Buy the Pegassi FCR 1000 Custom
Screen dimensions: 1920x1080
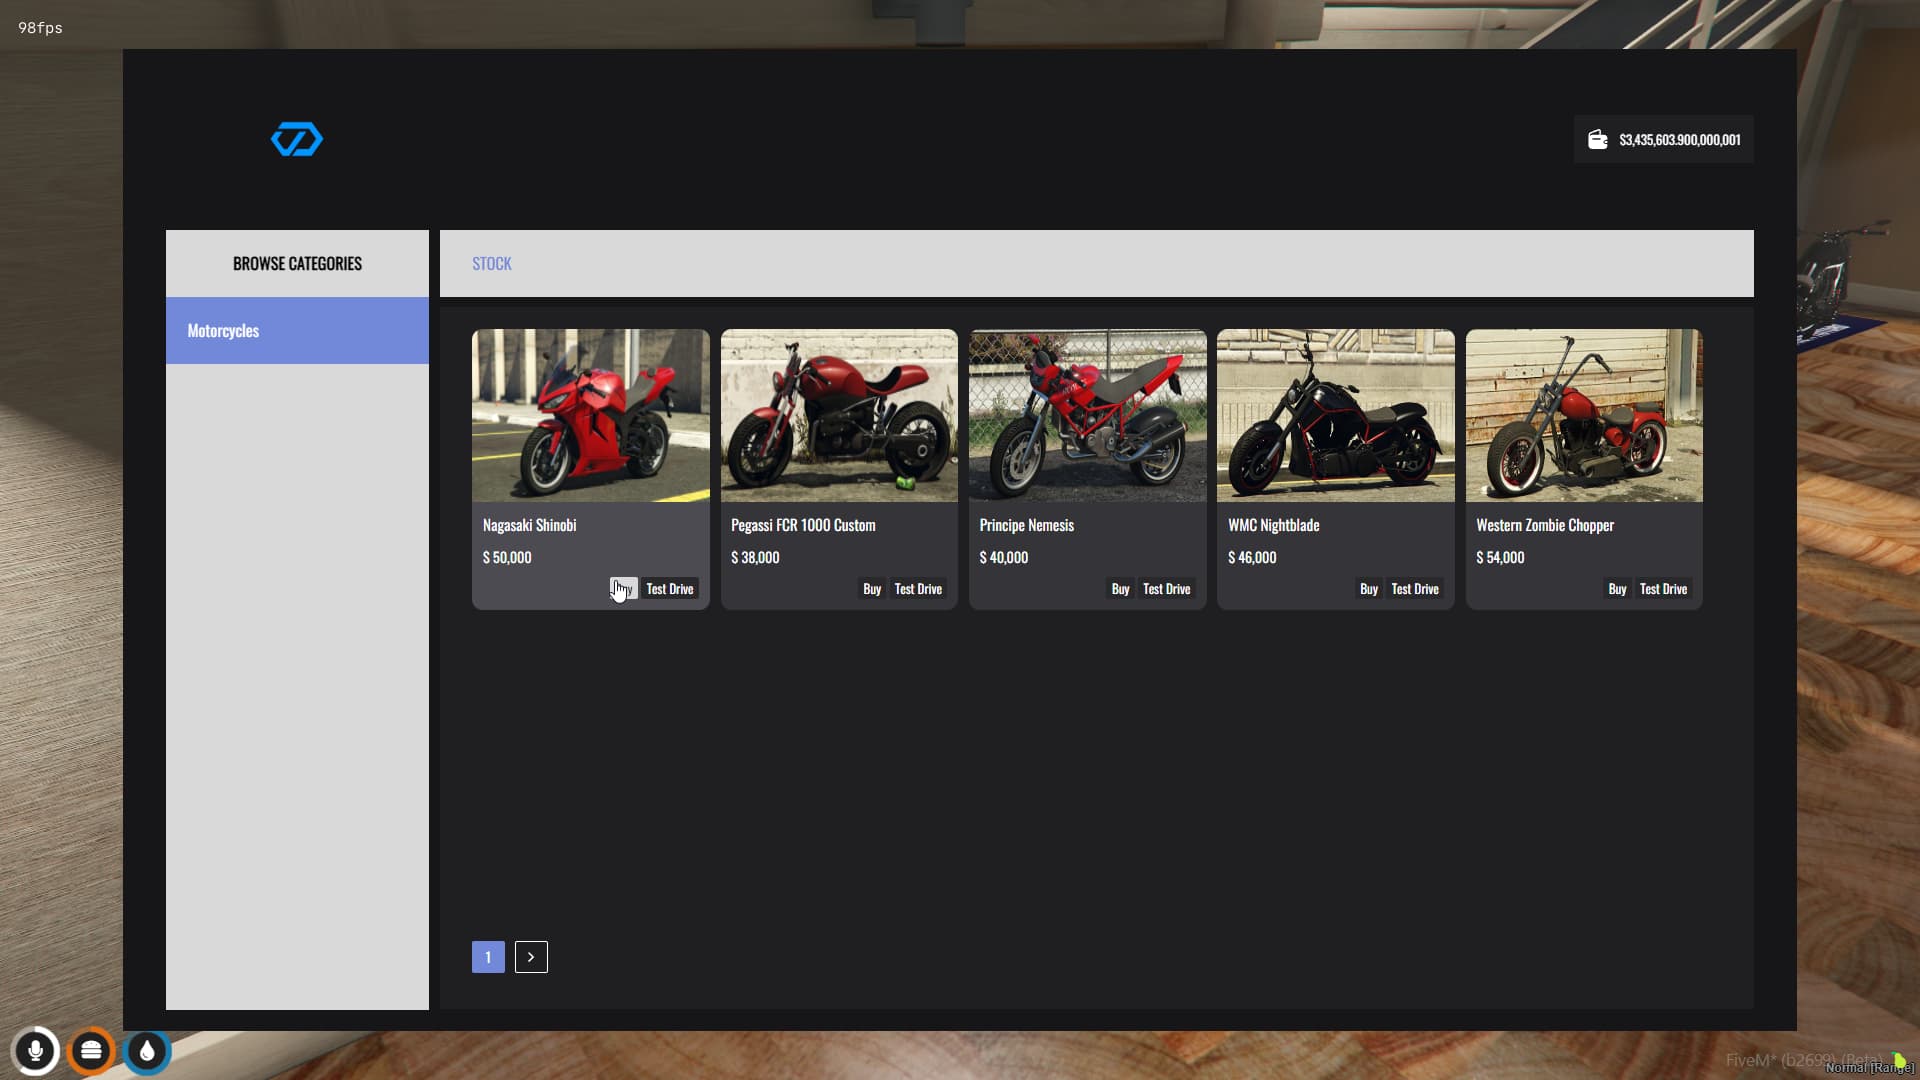click(x=872, y=589)
